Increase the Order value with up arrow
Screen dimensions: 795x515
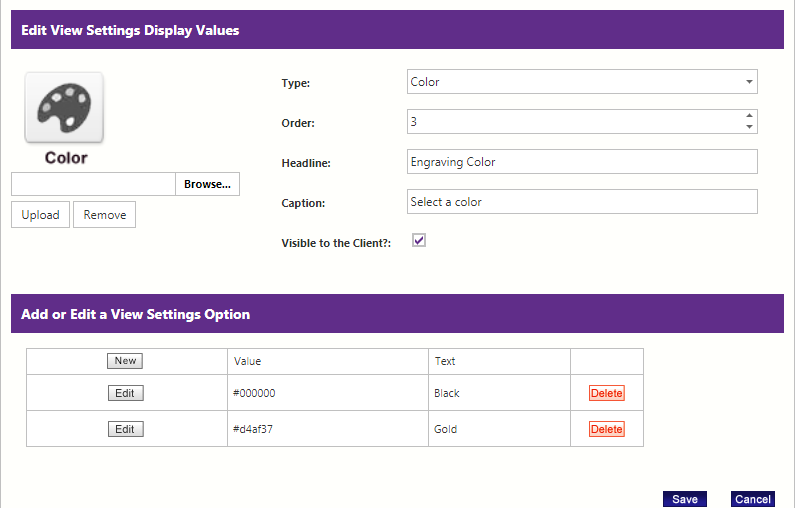point(749,116)
